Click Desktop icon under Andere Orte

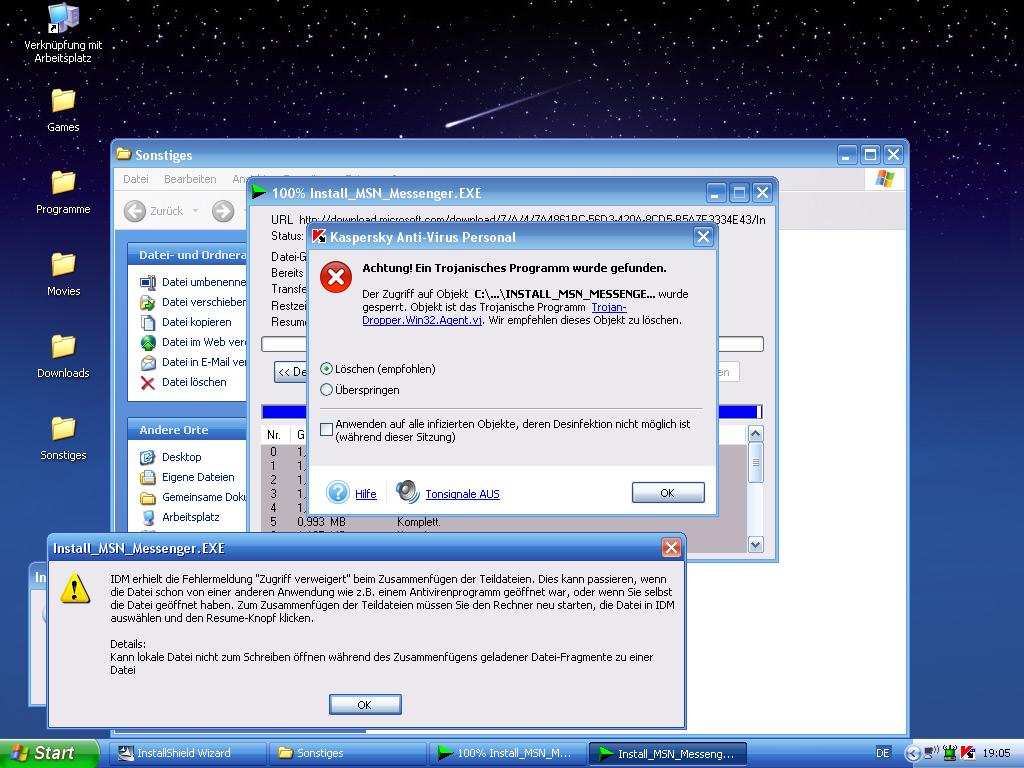pos(148,457)
